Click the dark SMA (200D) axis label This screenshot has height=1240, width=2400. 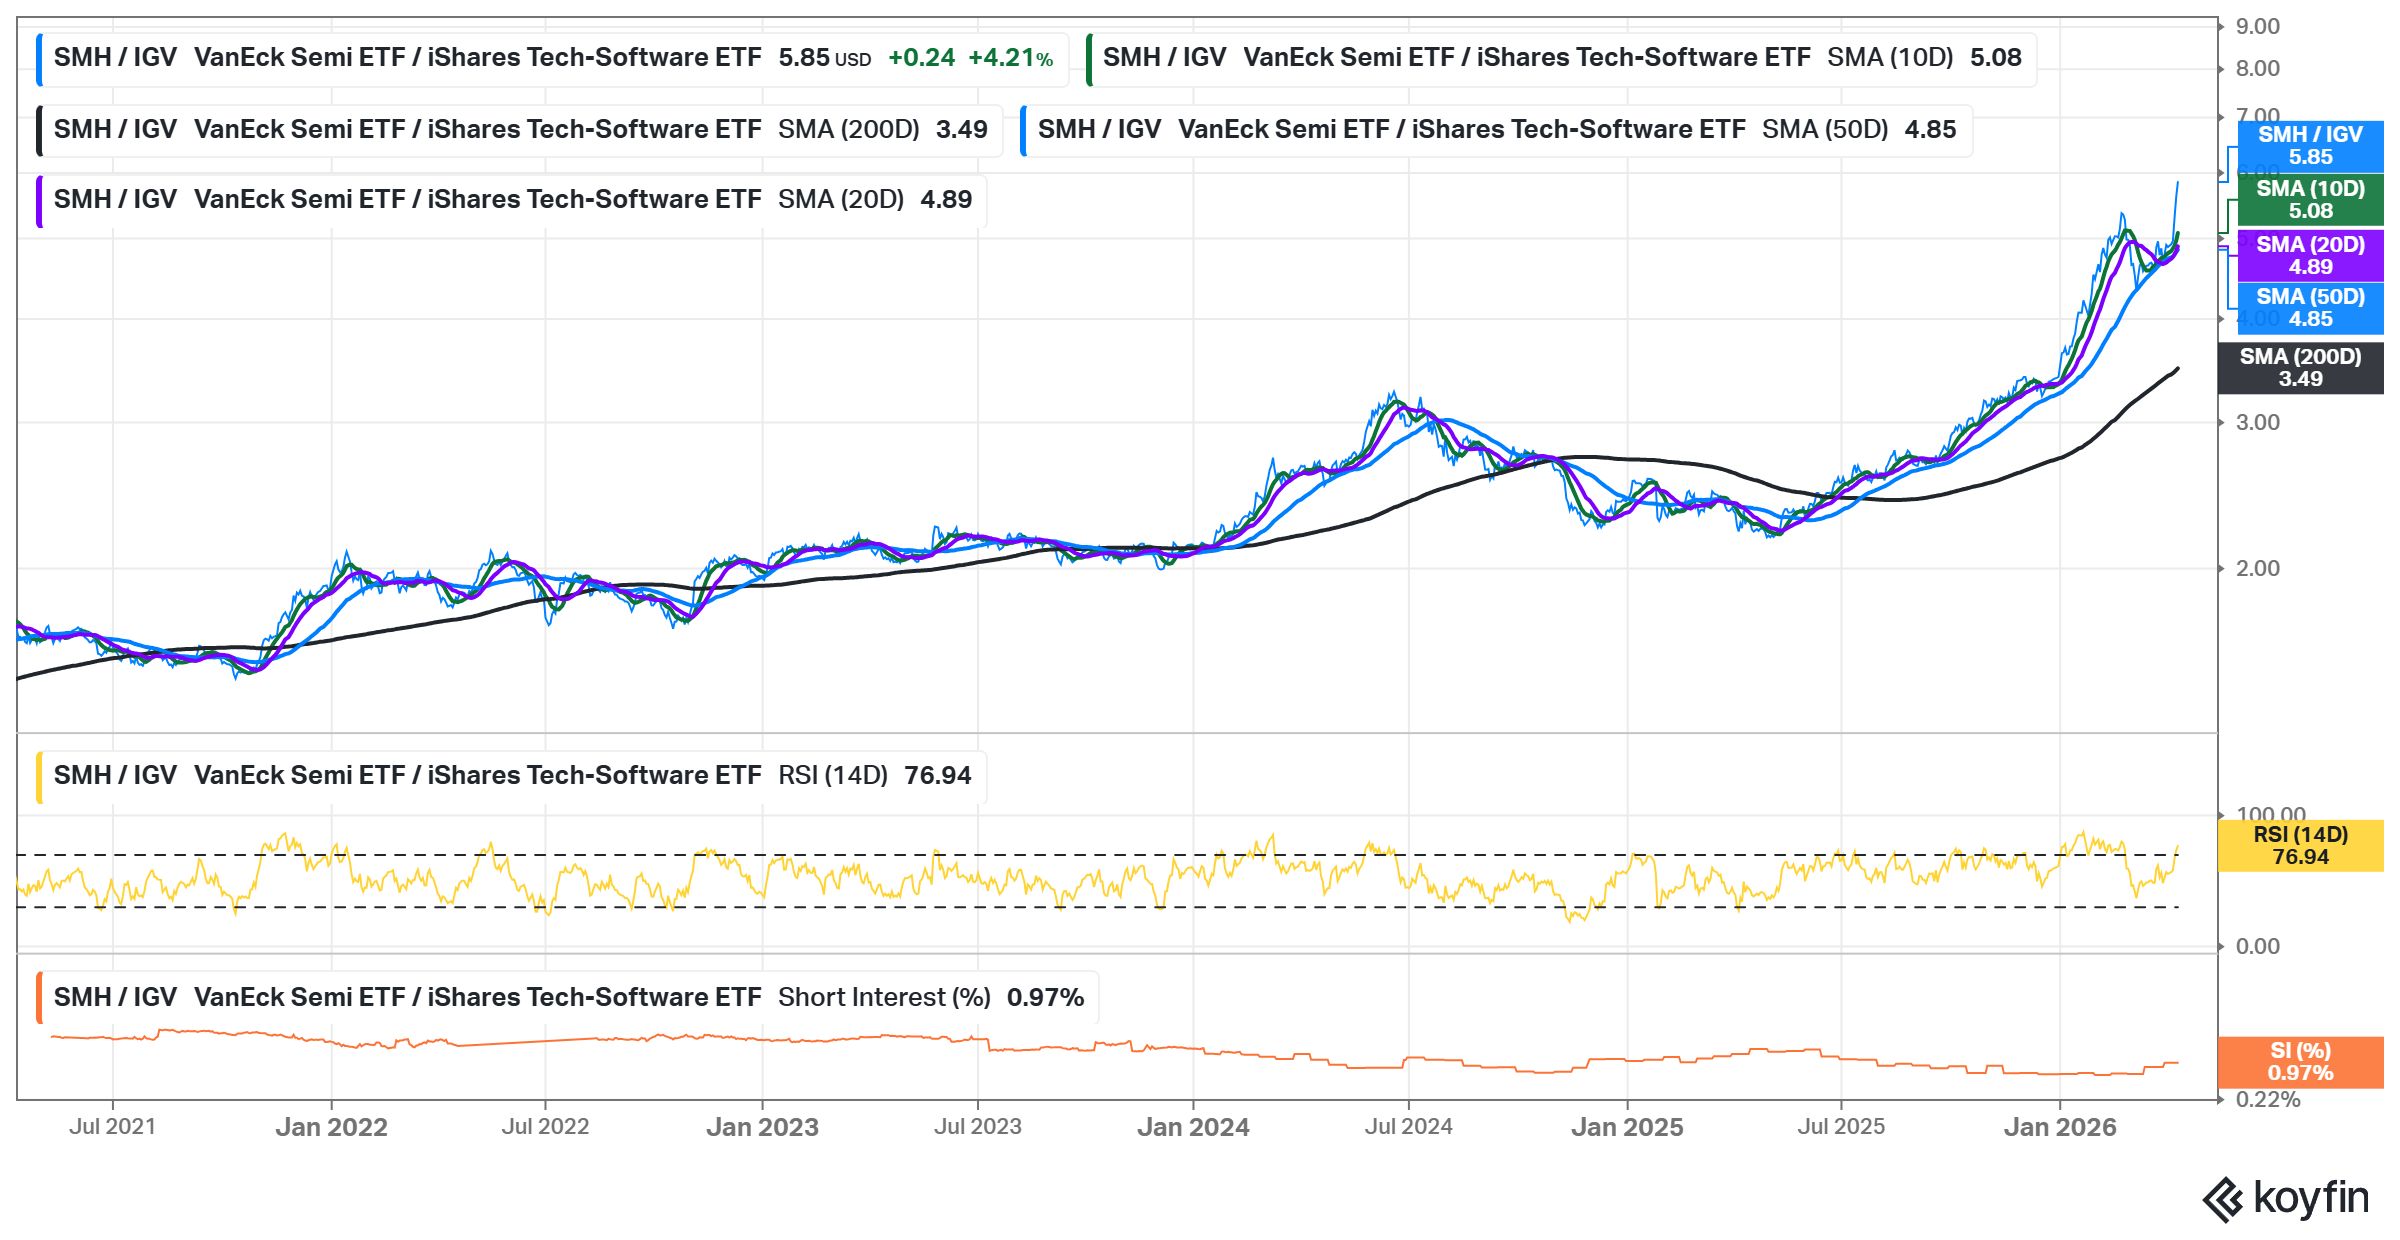click(x=2299, y=368)
